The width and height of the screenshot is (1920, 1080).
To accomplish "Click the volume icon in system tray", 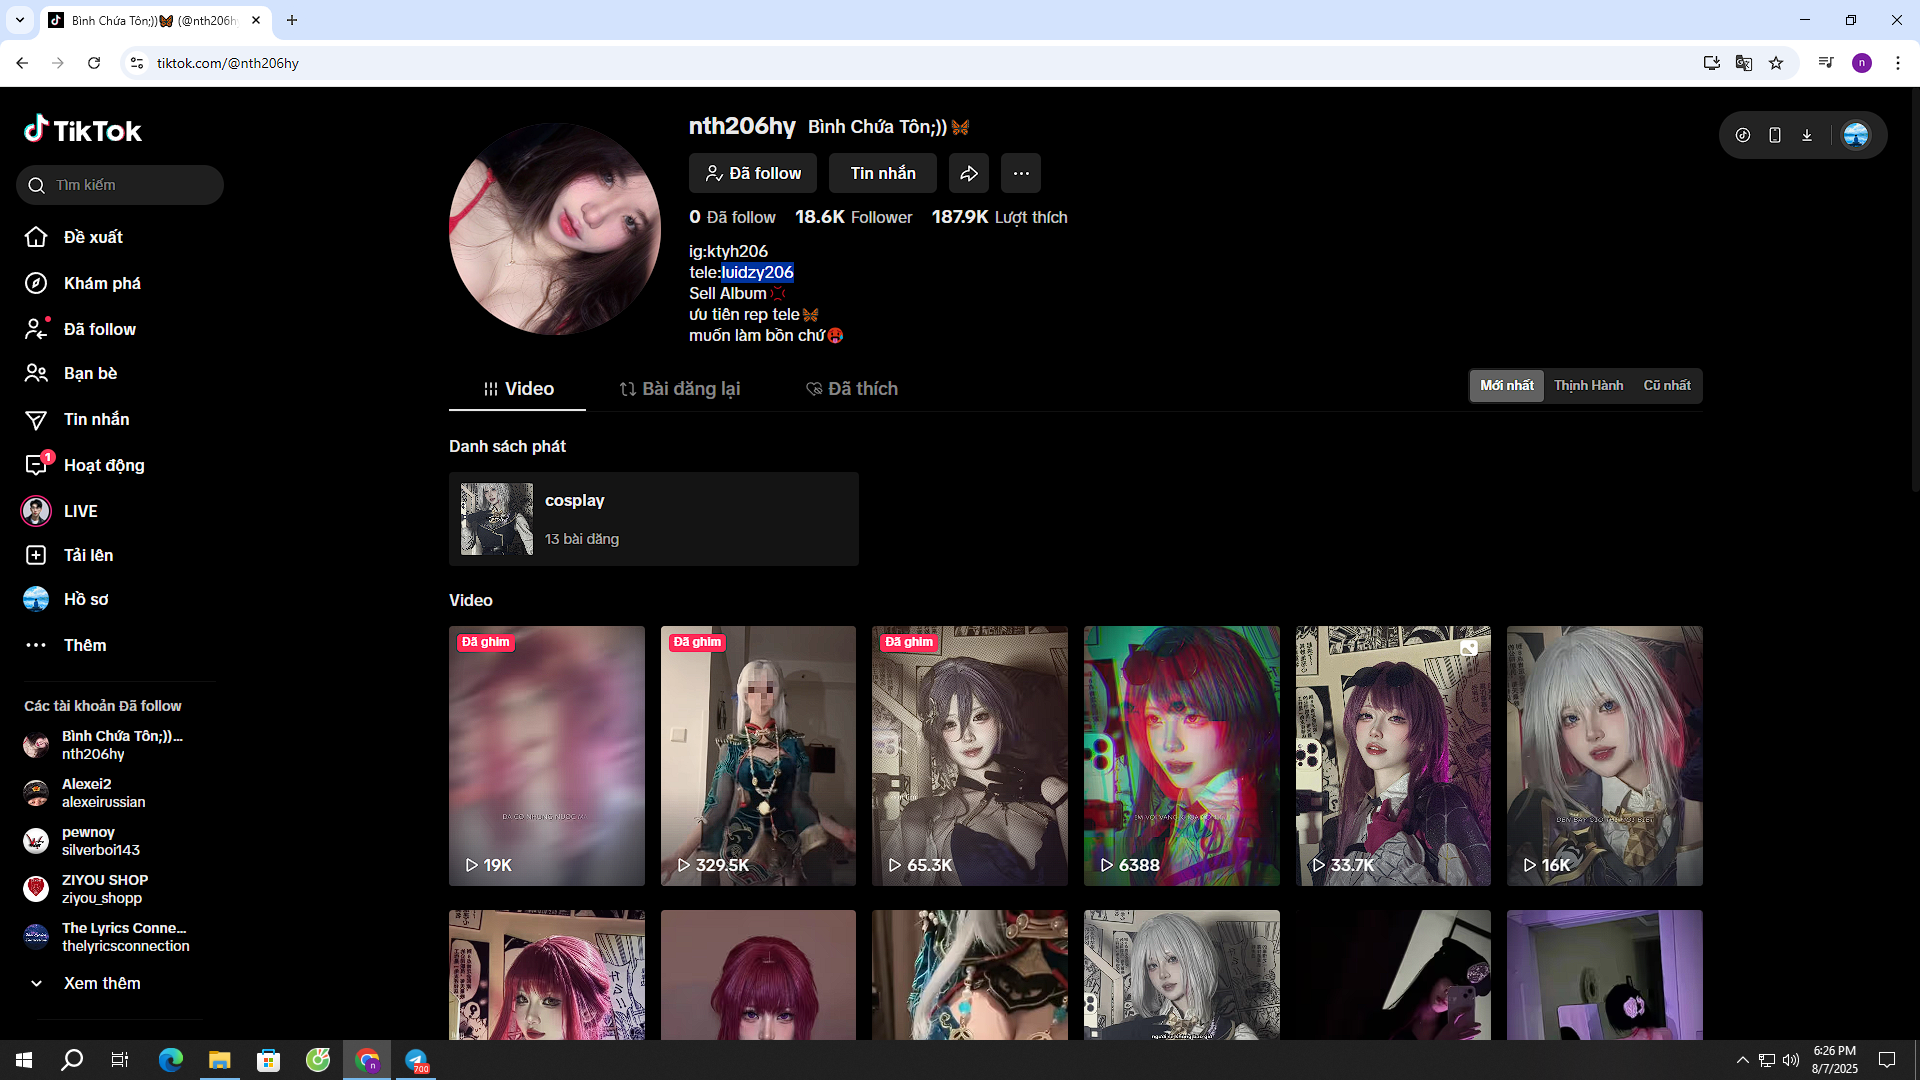I will point(1791,1060).
